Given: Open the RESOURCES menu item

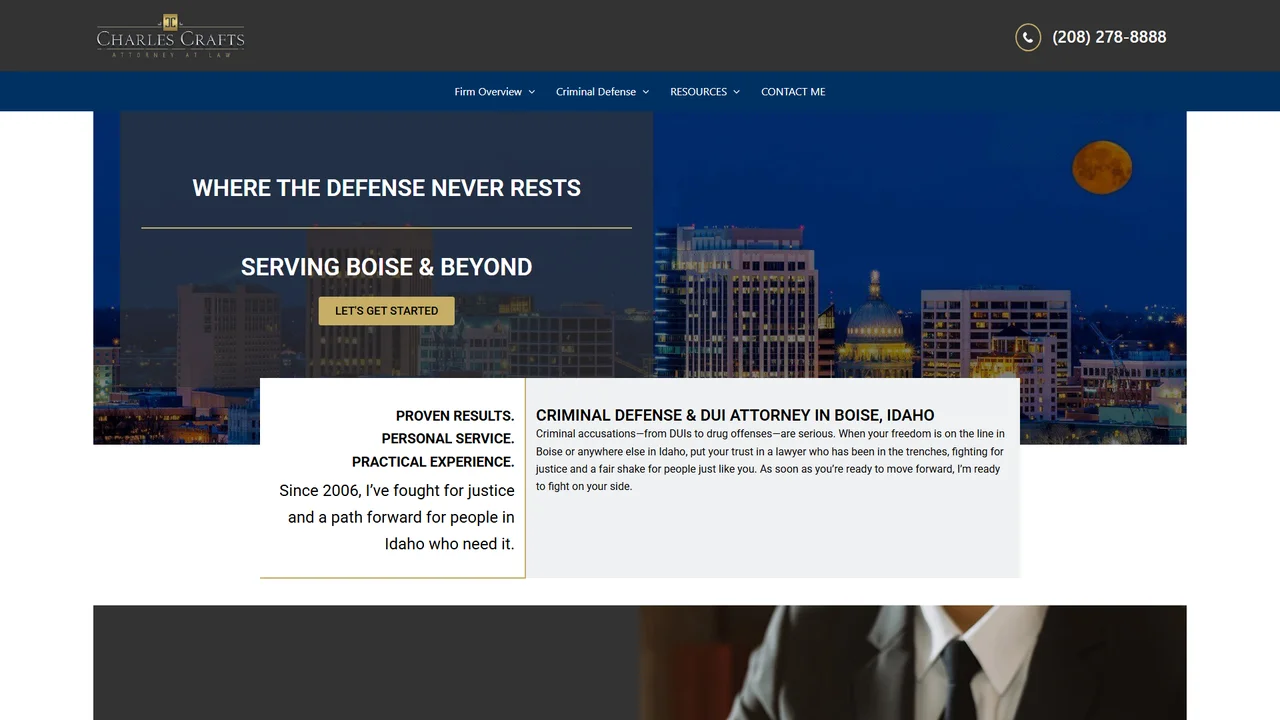Looking at the screenshot, I should 698,92.
